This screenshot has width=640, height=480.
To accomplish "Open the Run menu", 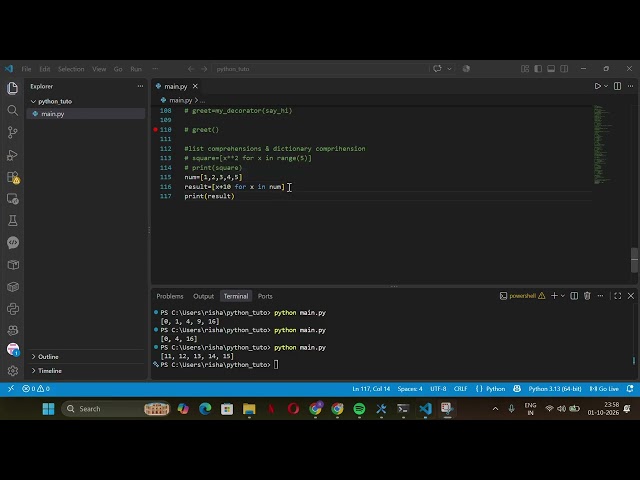I will (x=136, y=69).
